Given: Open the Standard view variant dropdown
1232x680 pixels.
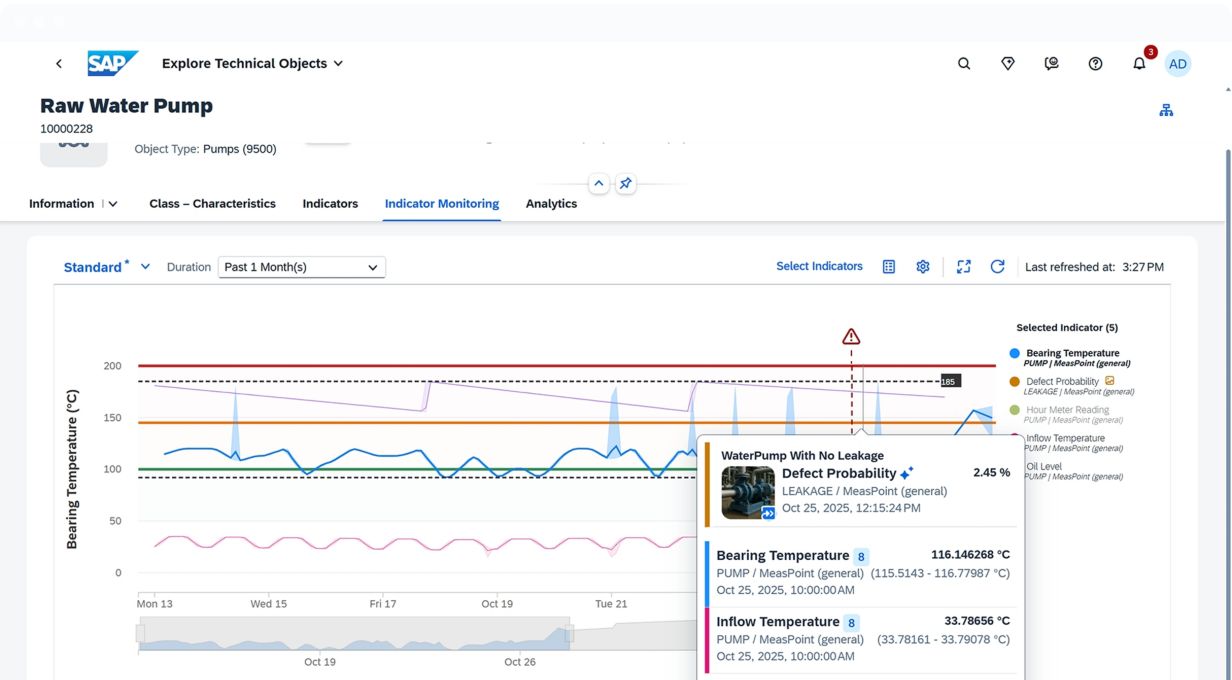Looking at the screenshot, I should pos(145,267).
